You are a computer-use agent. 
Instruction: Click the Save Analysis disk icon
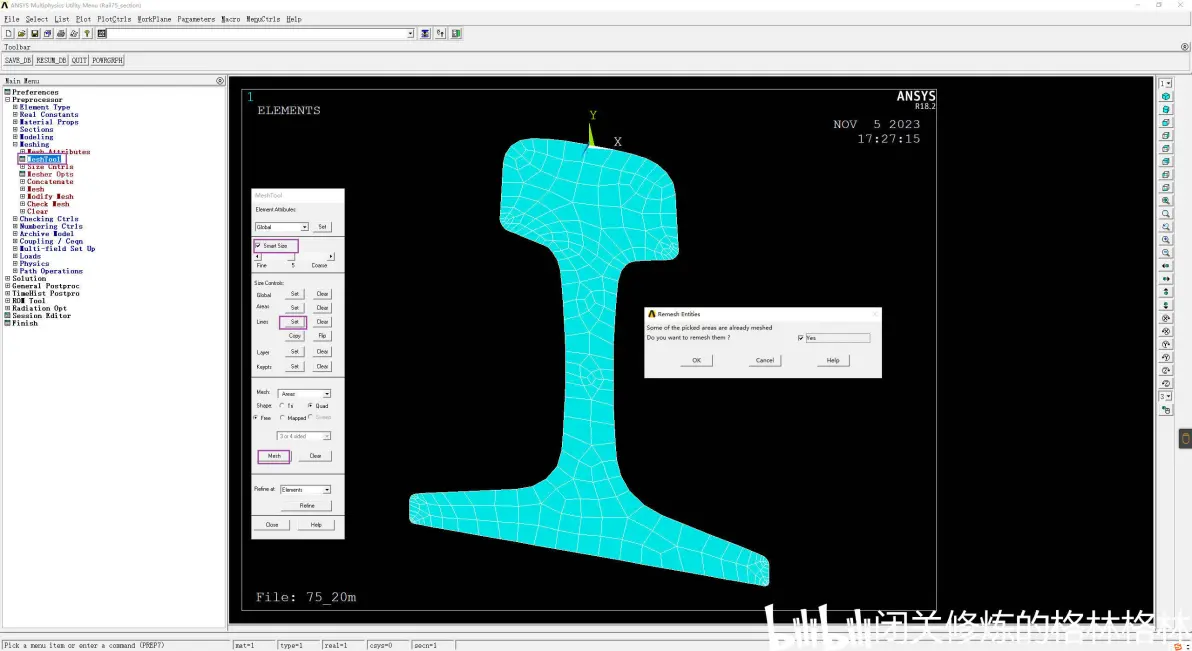point(34,33)
